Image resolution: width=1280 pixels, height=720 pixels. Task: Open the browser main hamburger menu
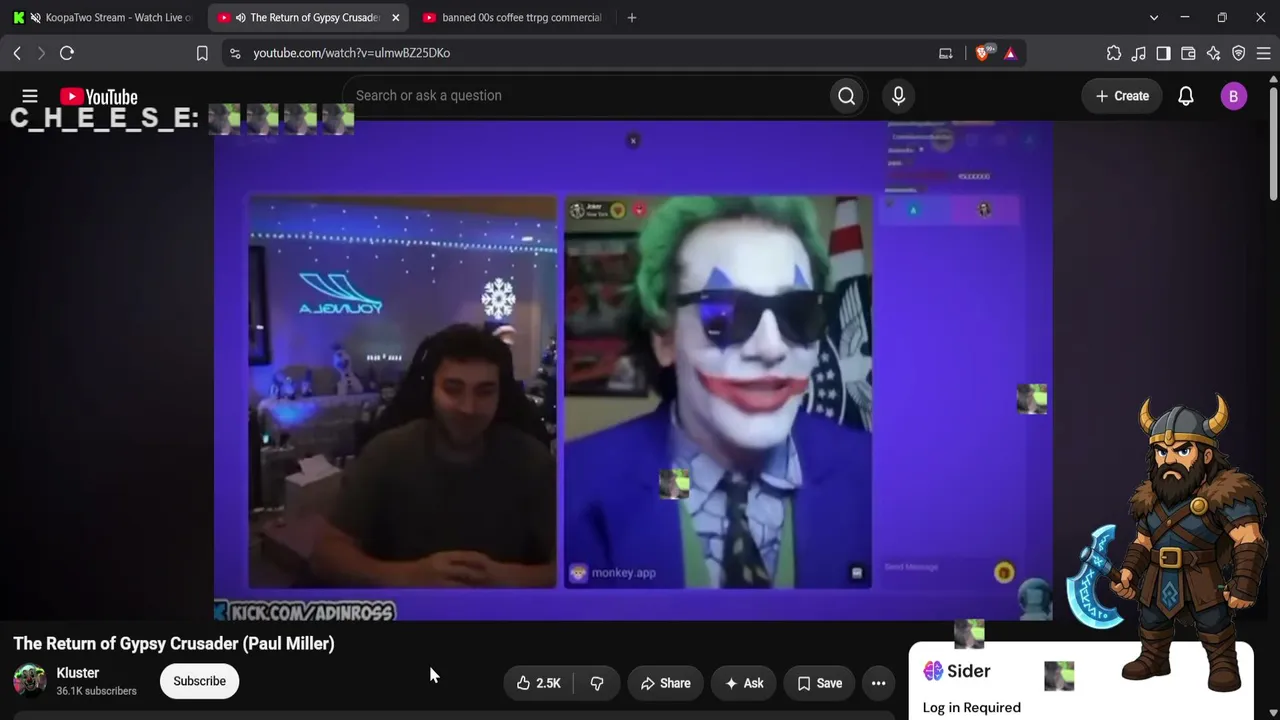pyautogui.click(x=1263, y=53)
